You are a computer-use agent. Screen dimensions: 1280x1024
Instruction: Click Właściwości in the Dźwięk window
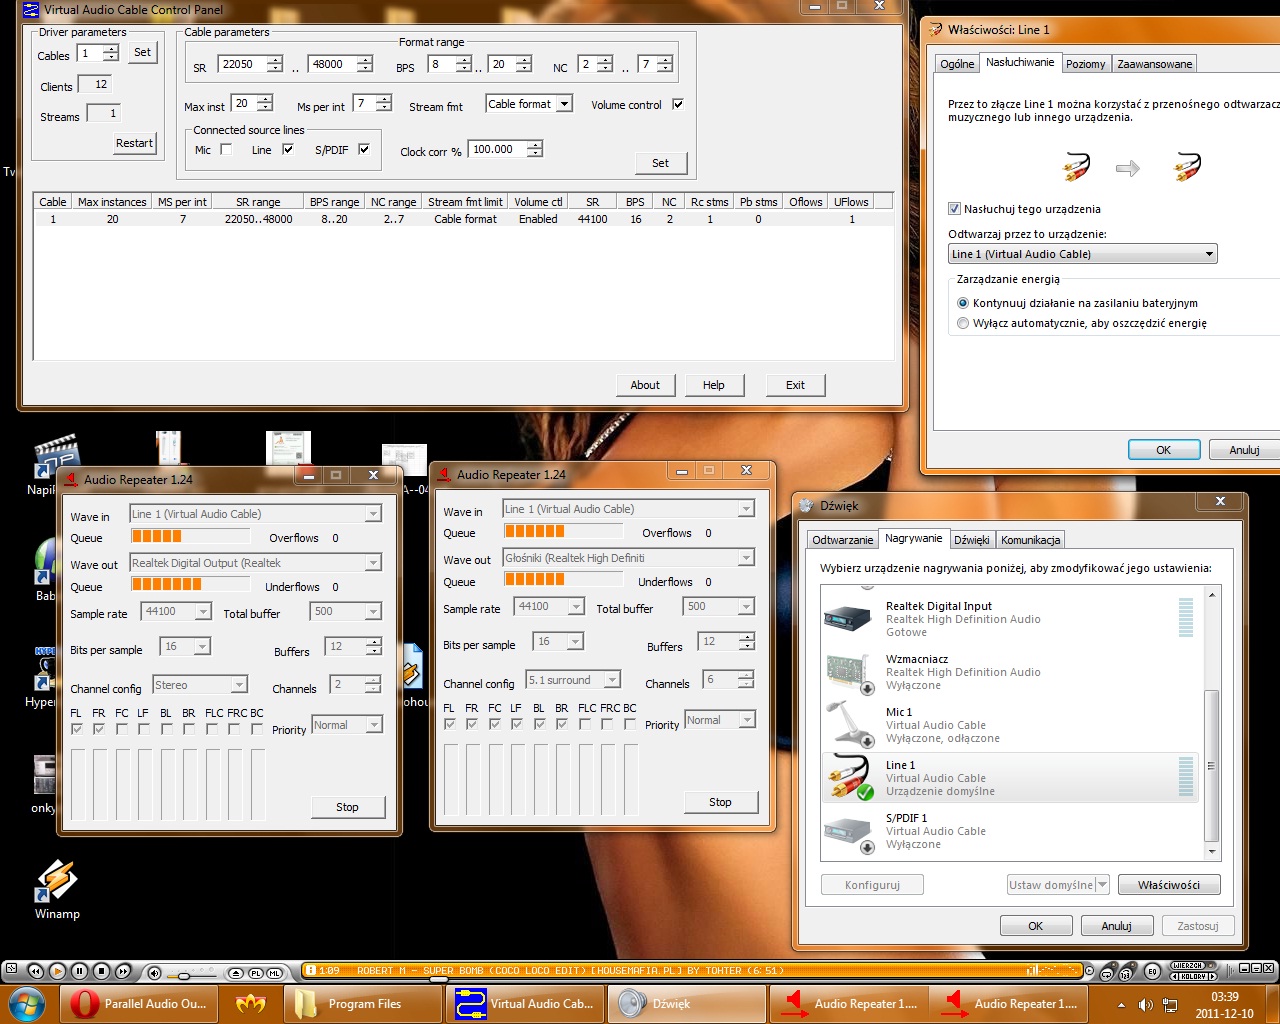point(1168,885)
